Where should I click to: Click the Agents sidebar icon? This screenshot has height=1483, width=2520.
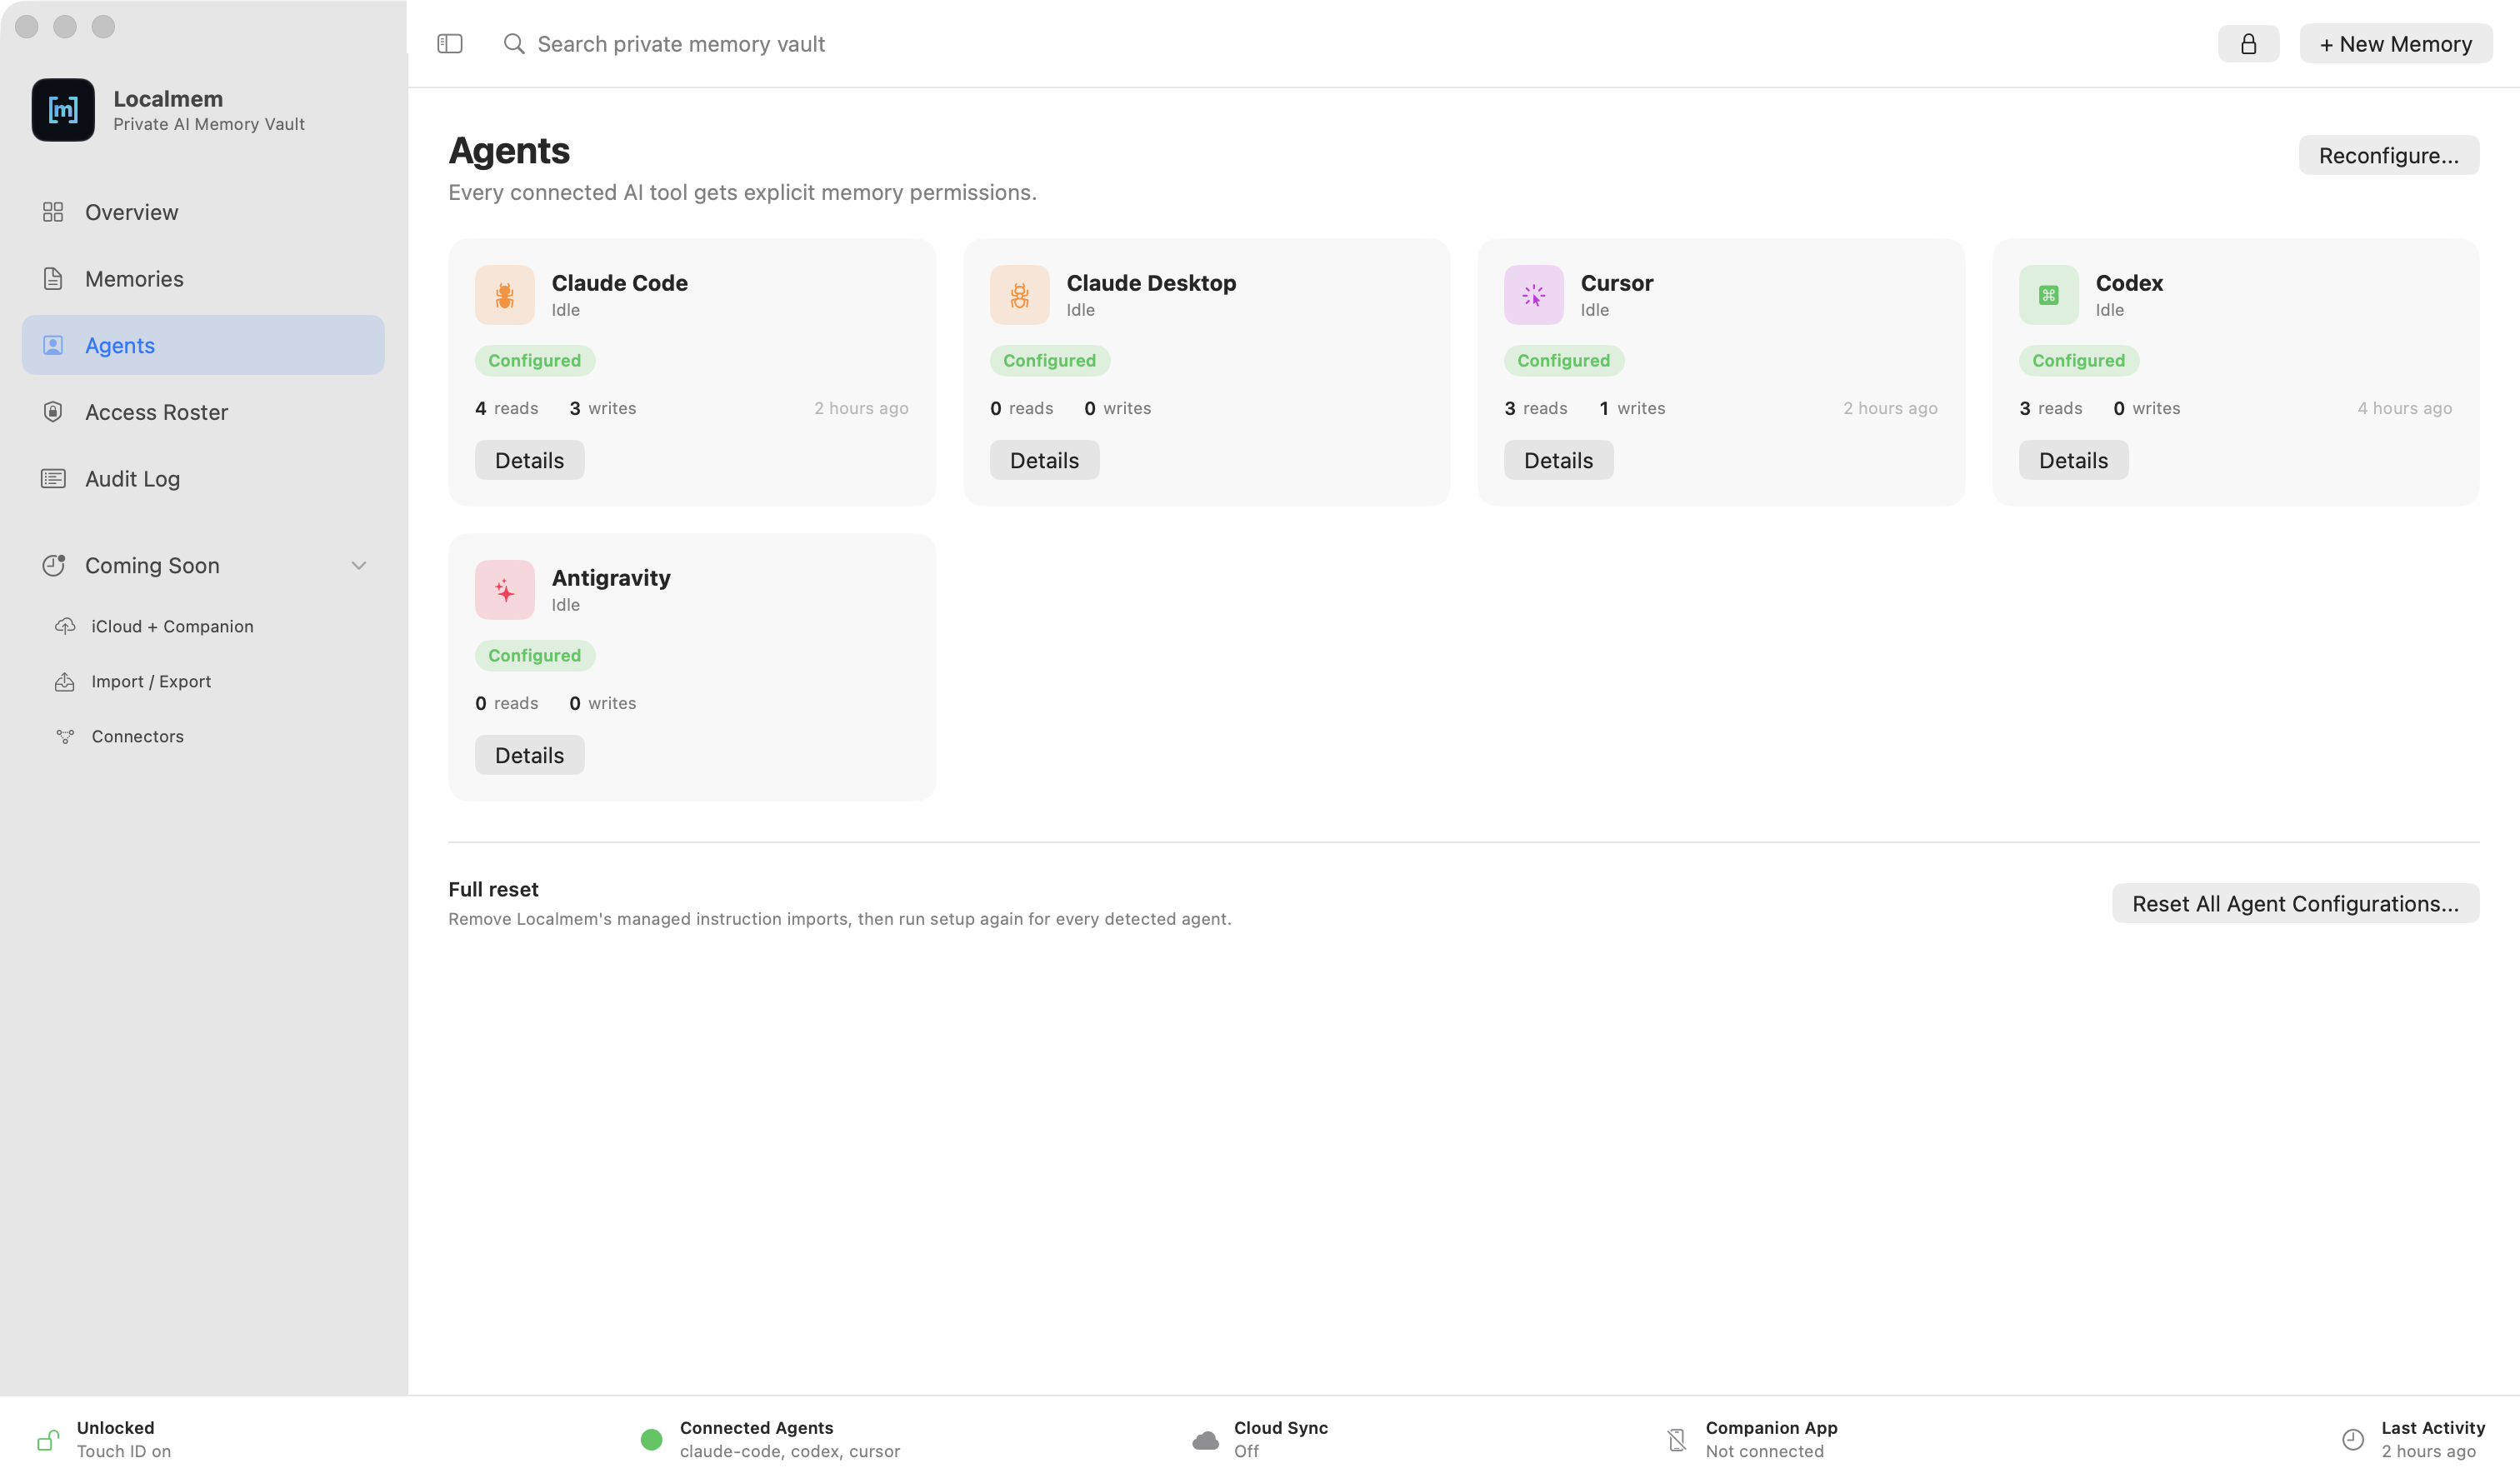click(53, 345)
